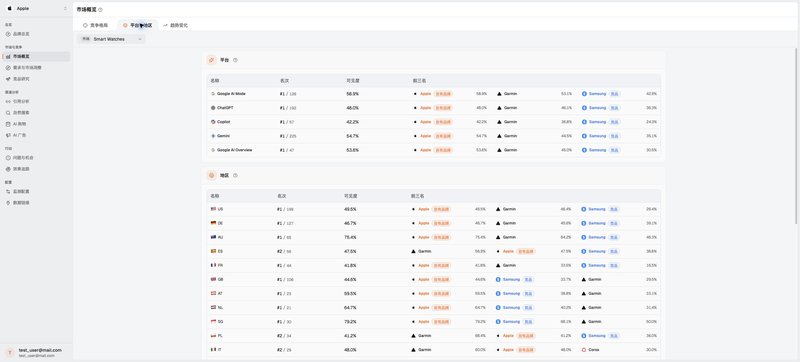Click the 品牌总览 sidebar icon
Image resolution: width=800 pixels, height=362 pixels.
(8, 34)
